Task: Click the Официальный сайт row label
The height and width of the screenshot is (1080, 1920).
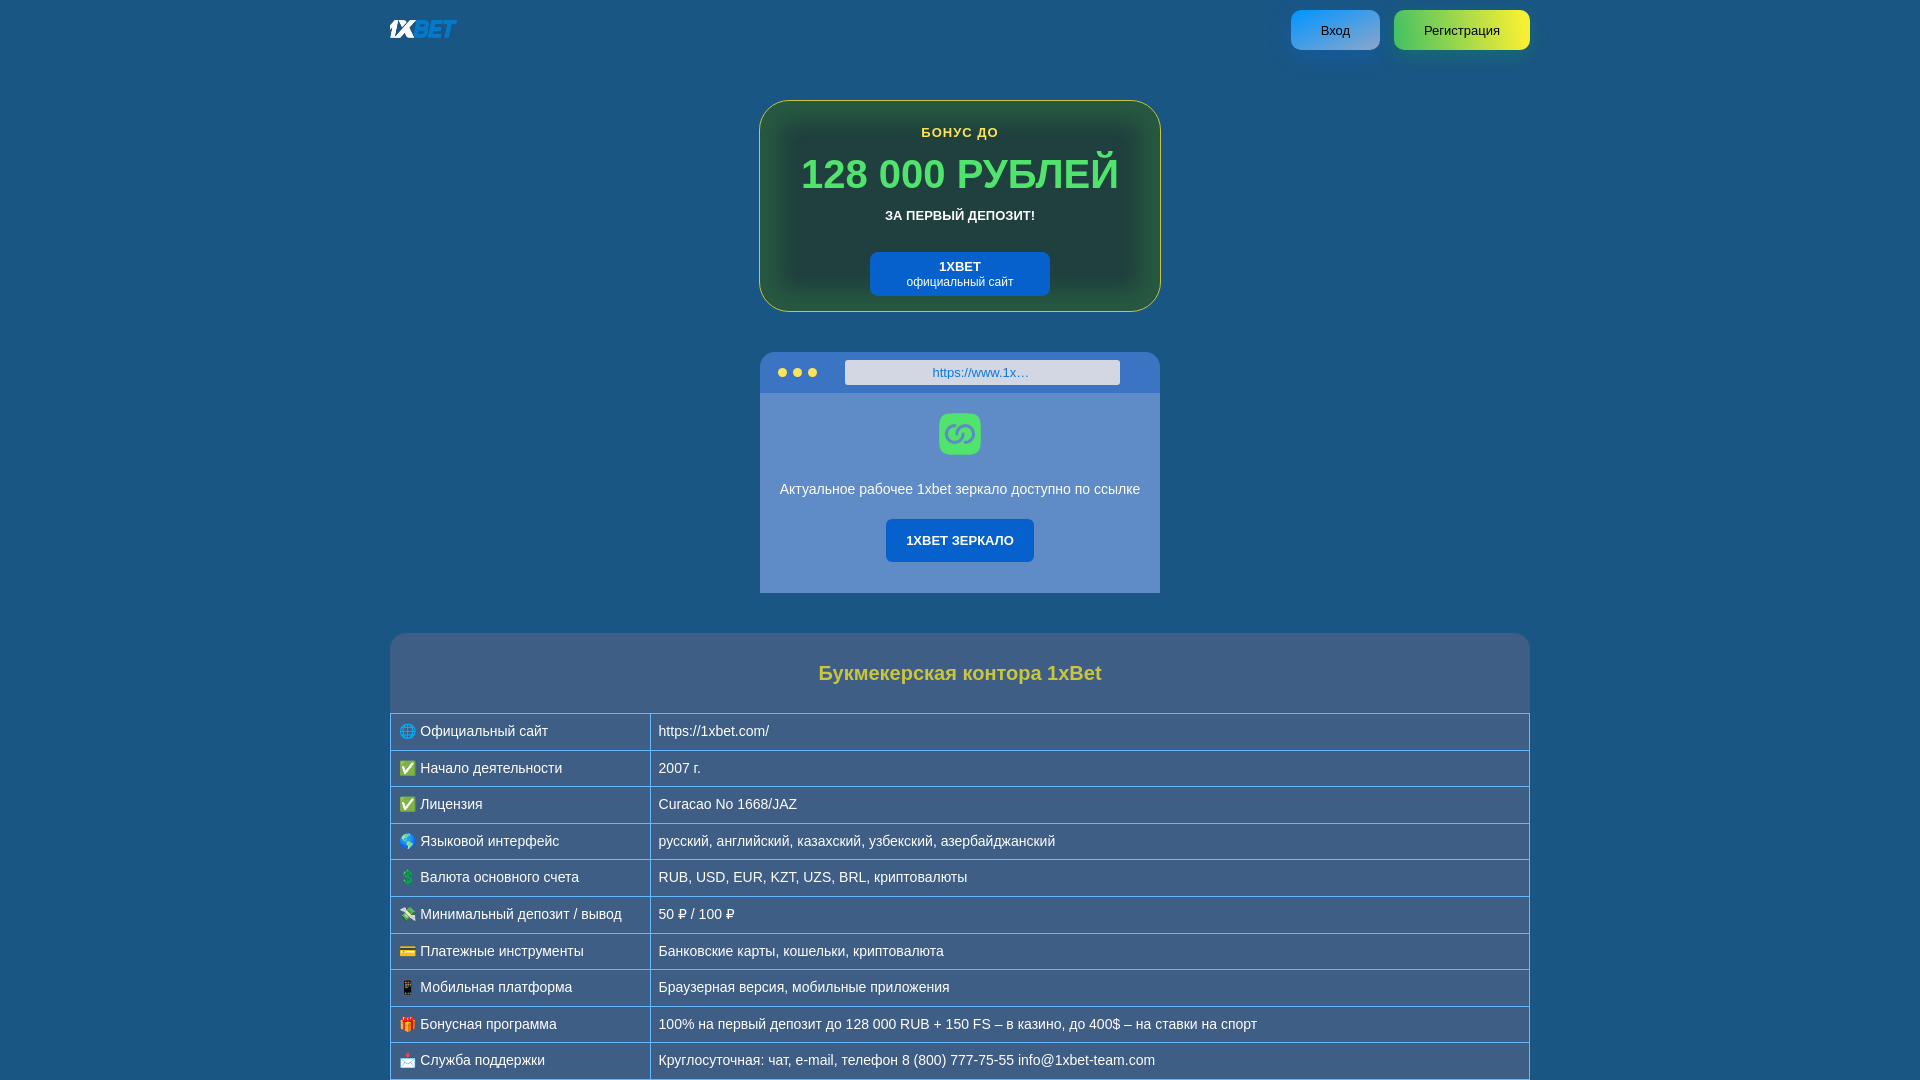Action: [484, 731]
